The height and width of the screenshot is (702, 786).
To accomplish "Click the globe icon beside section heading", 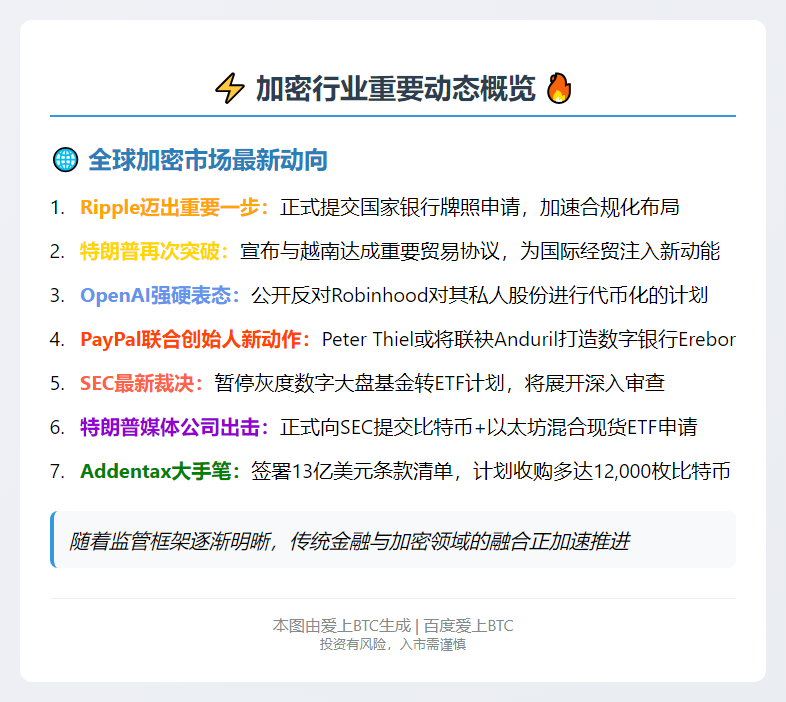I will click(64, 160).
